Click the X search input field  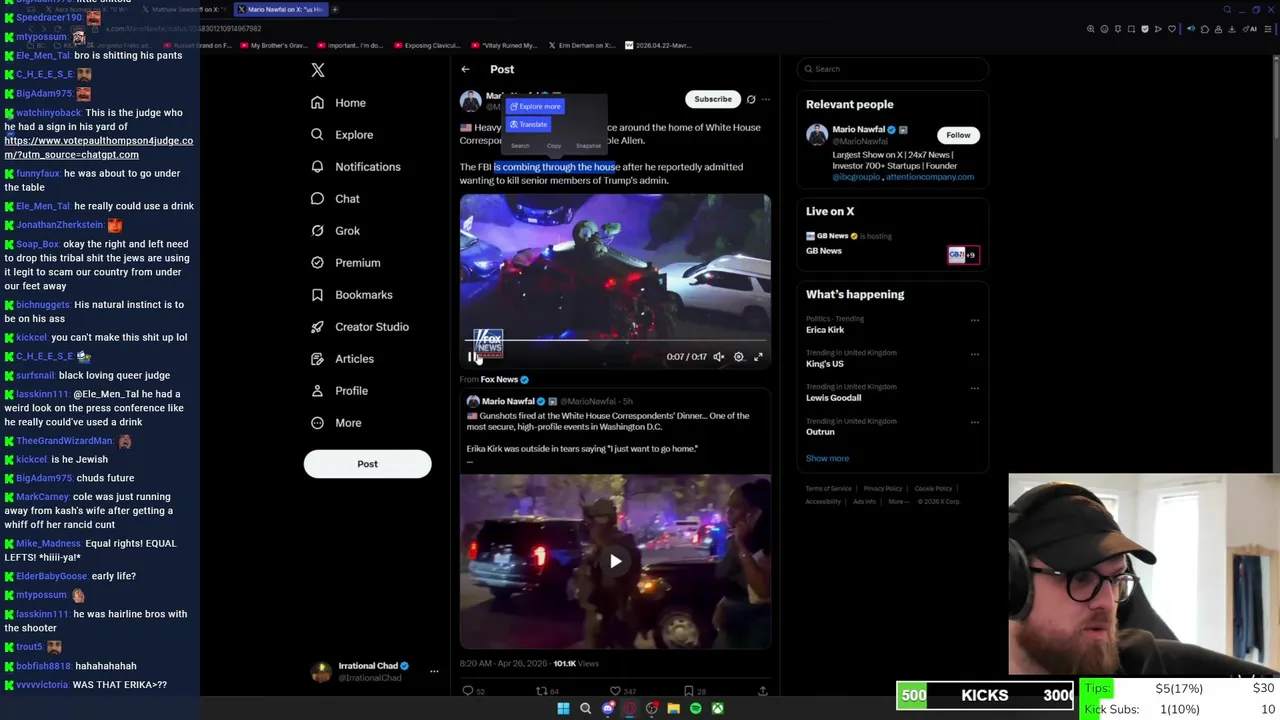[893, 69]
